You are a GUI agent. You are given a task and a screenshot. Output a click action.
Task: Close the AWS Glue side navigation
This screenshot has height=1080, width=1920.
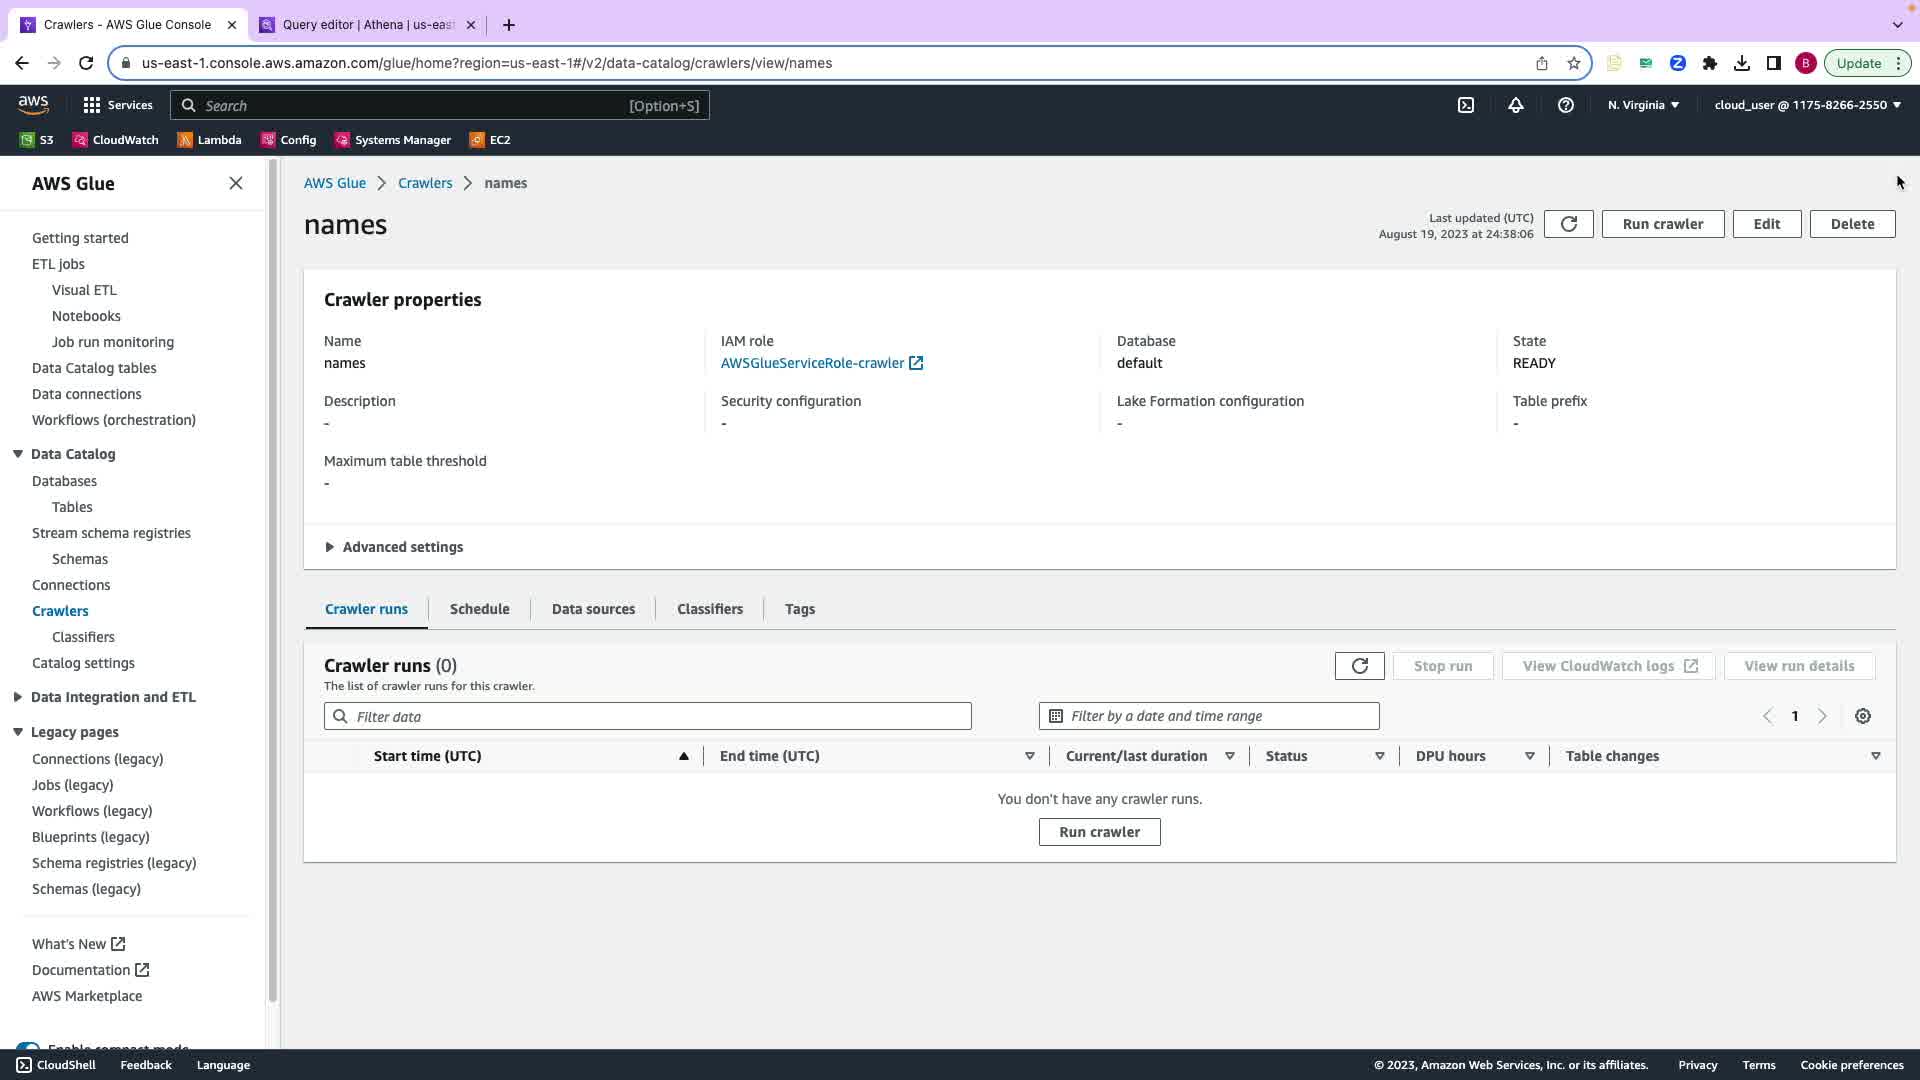[x=236, y=183]
